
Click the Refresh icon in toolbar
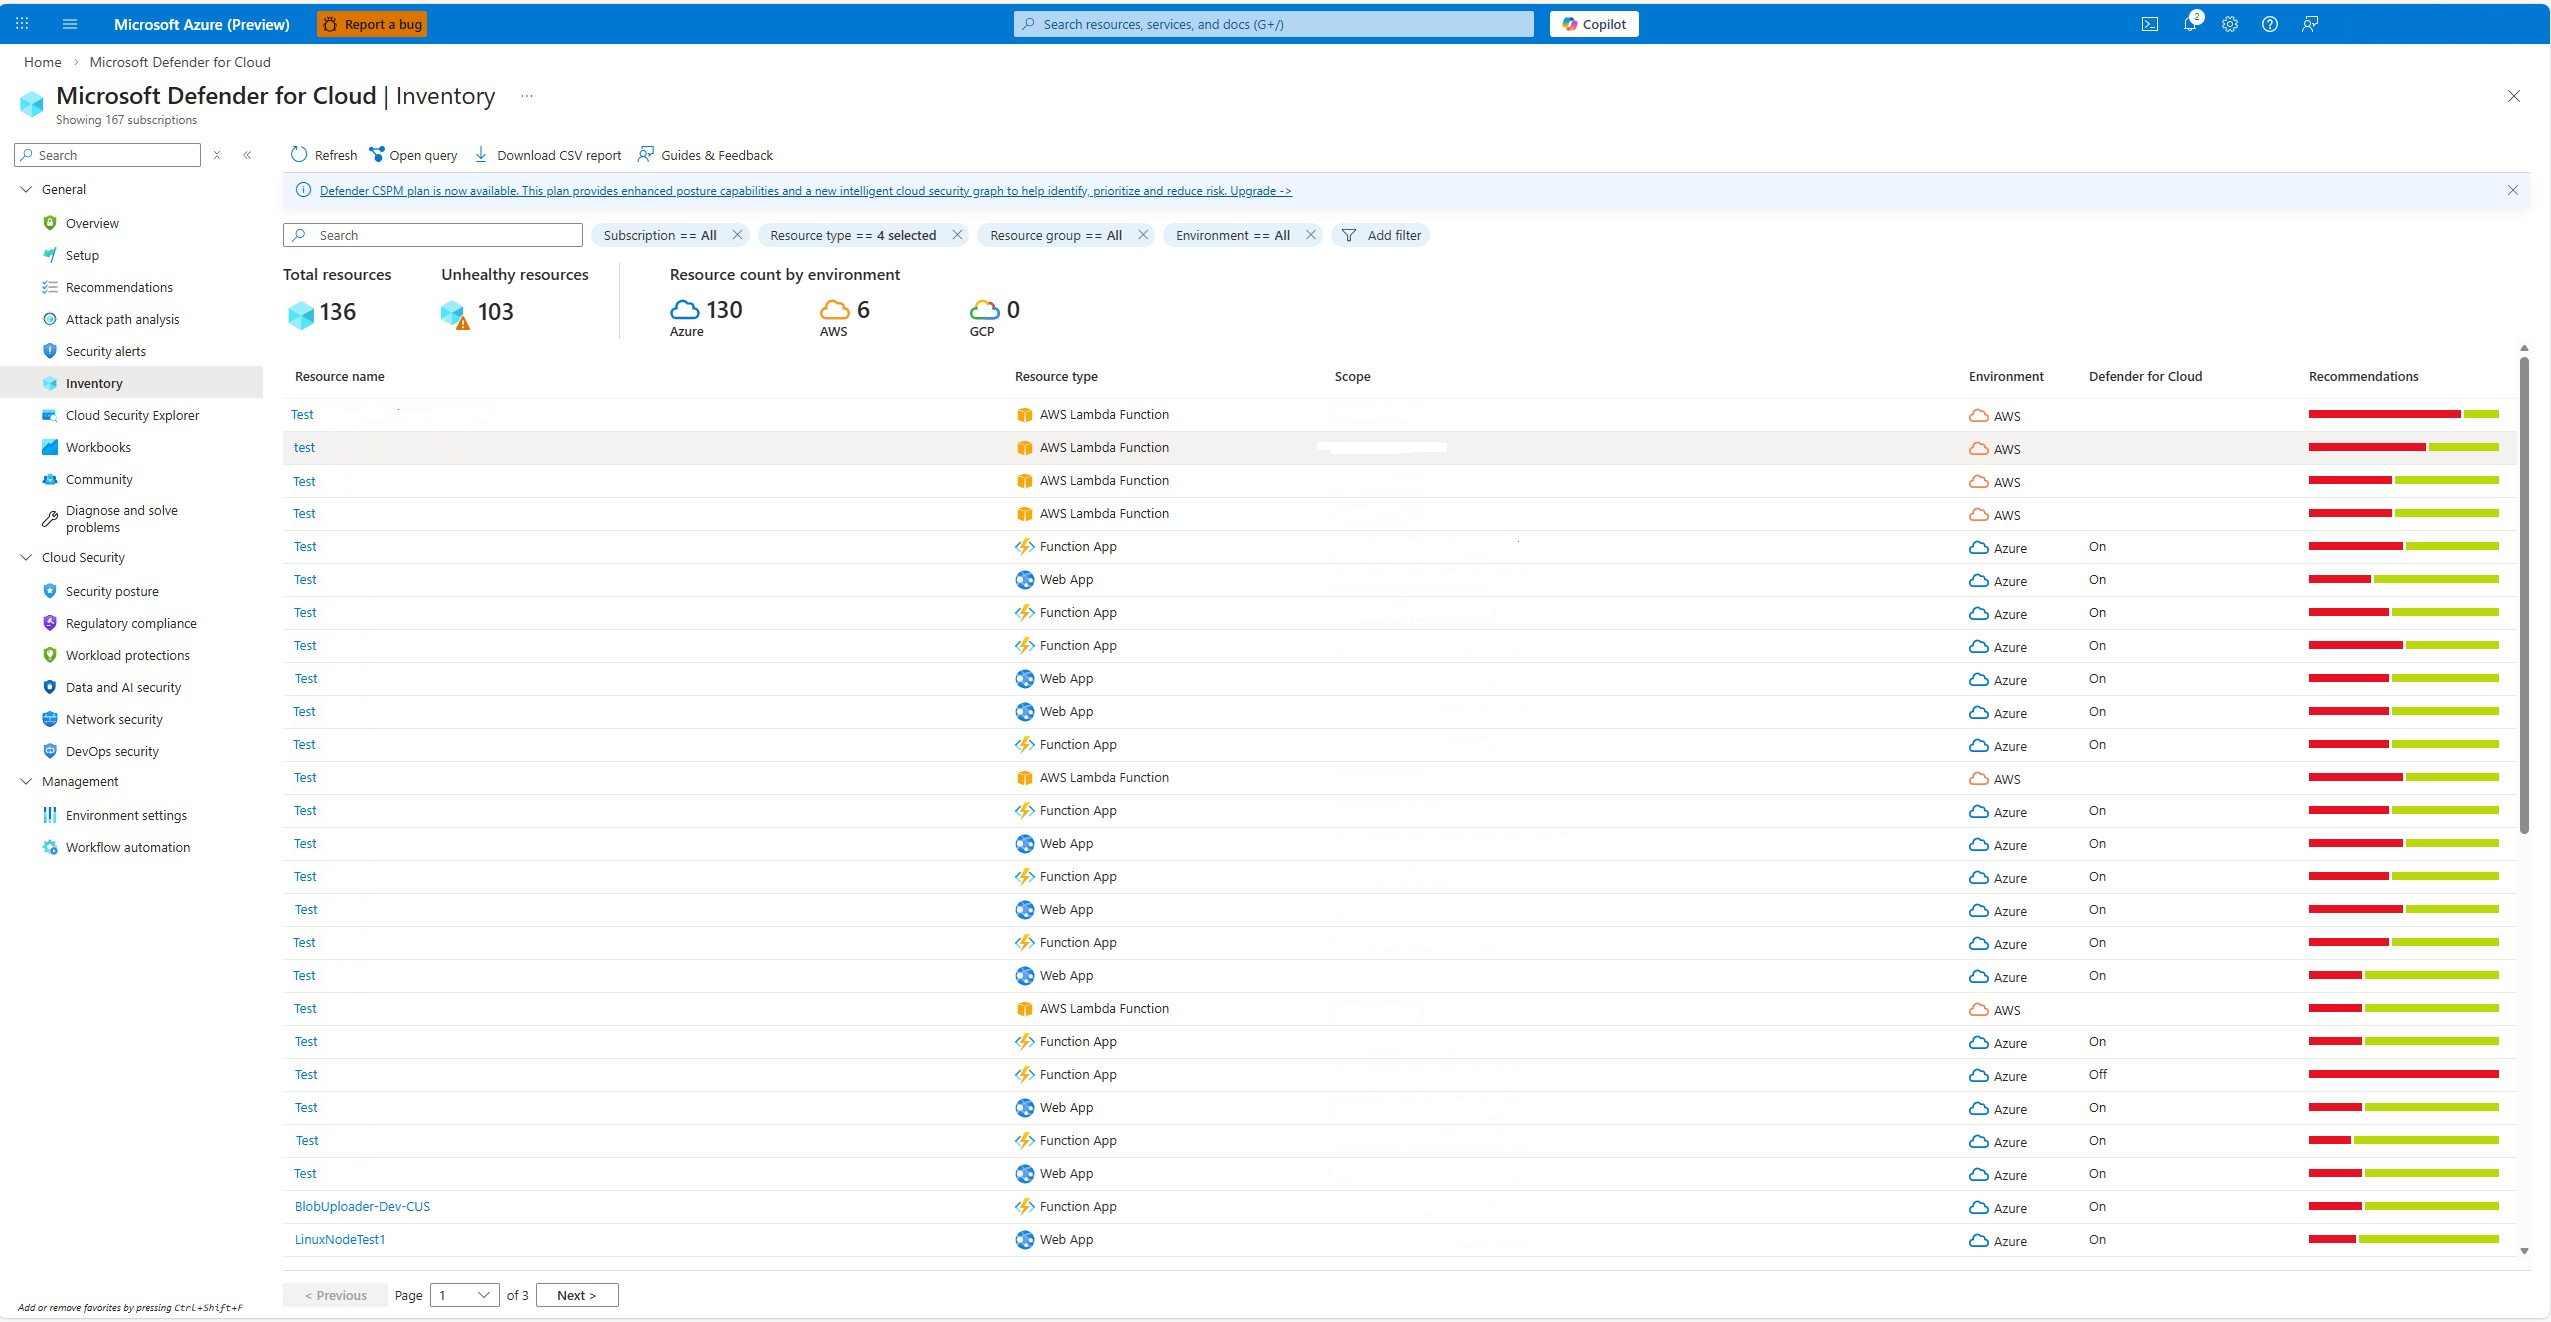[x=299, y=154]
